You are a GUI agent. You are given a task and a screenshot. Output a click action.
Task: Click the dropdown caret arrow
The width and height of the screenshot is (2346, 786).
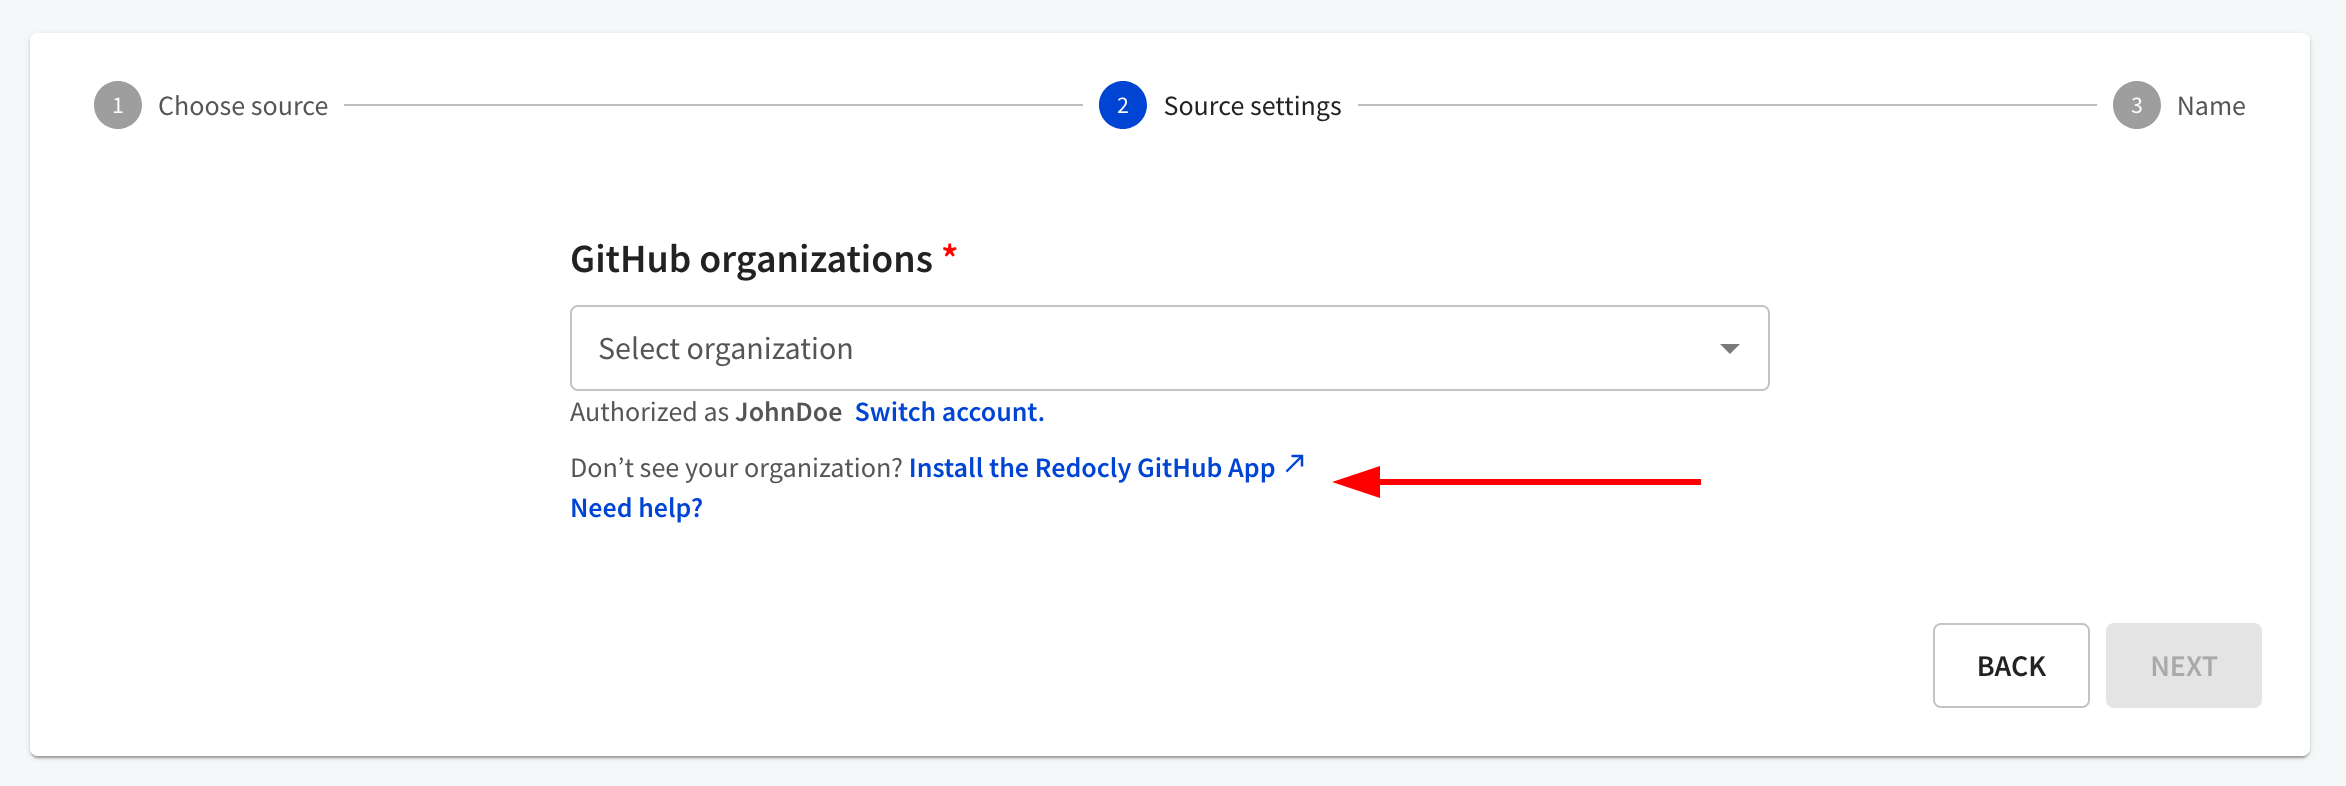[1729, 349]
